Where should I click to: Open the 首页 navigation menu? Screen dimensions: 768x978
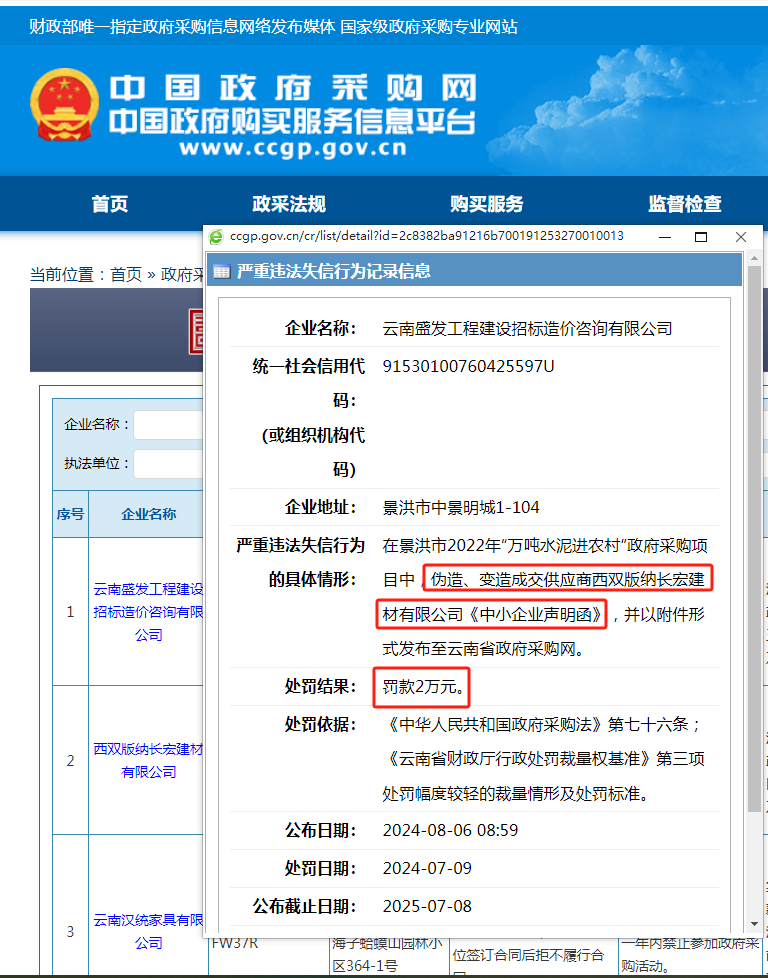pos(110,204)
